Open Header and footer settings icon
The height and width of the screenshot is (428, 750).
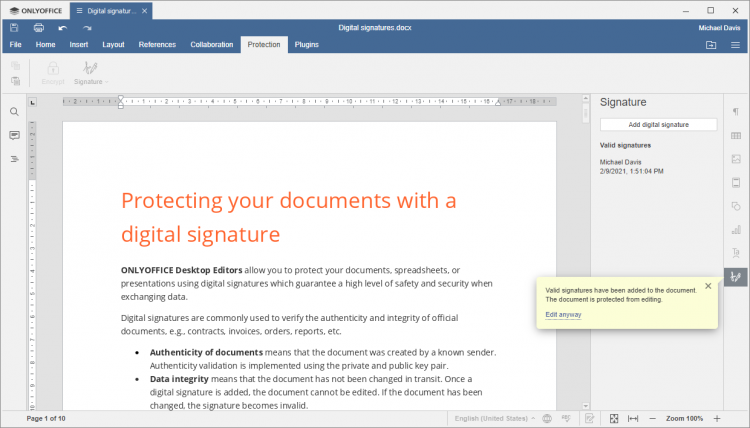(736, 182)
